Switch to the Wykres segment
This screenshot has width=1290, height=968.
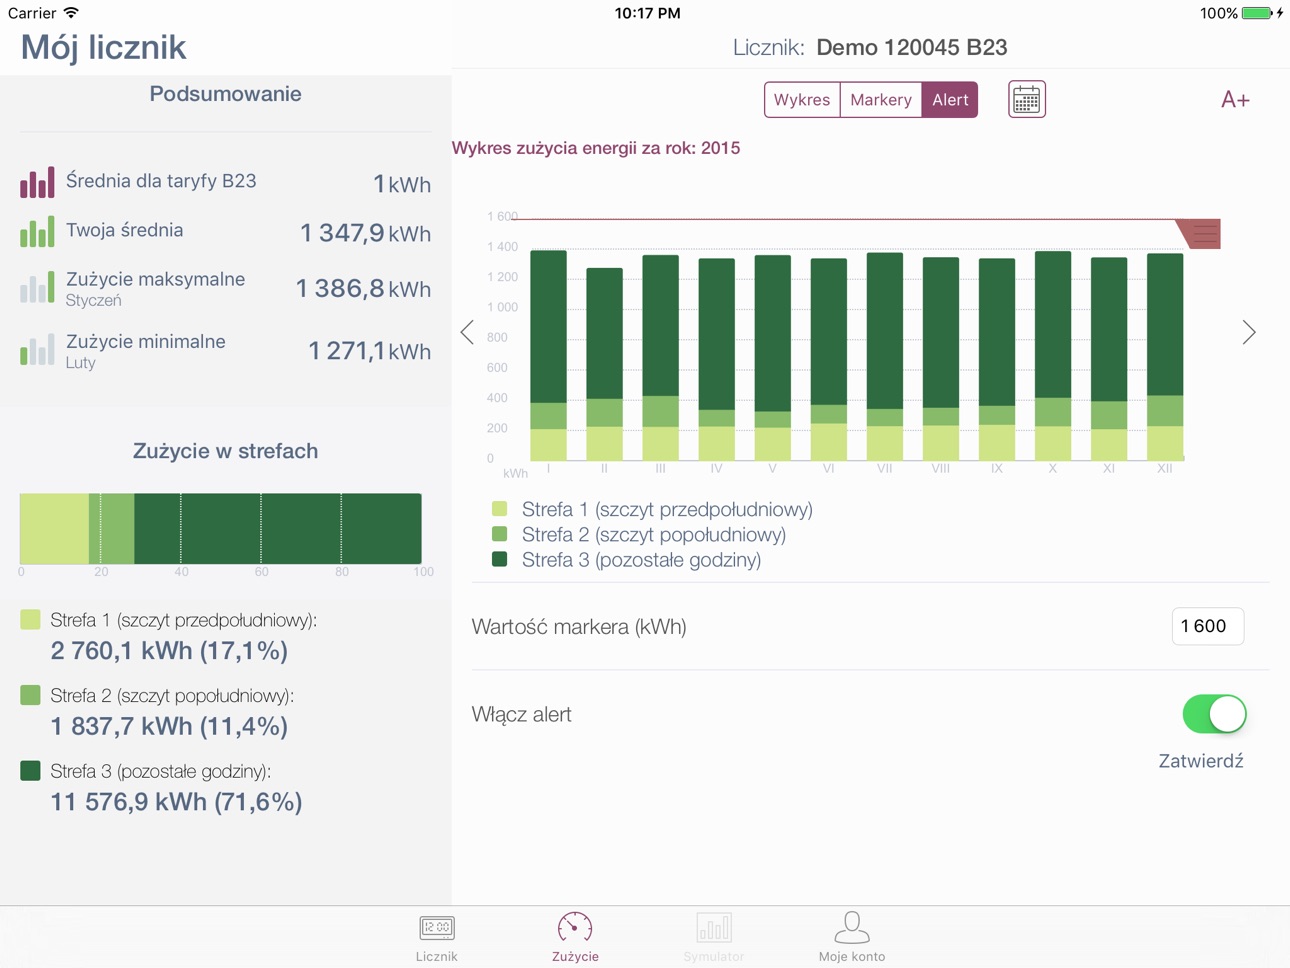point(802,100)
